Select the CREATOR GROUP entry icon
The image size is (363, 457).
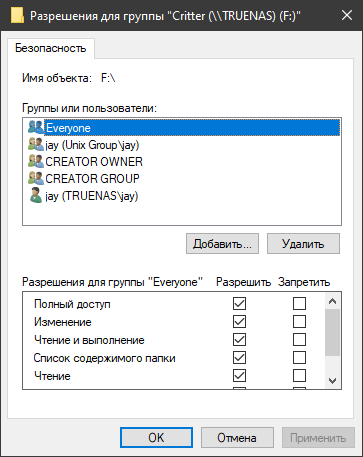coord(36,178)
